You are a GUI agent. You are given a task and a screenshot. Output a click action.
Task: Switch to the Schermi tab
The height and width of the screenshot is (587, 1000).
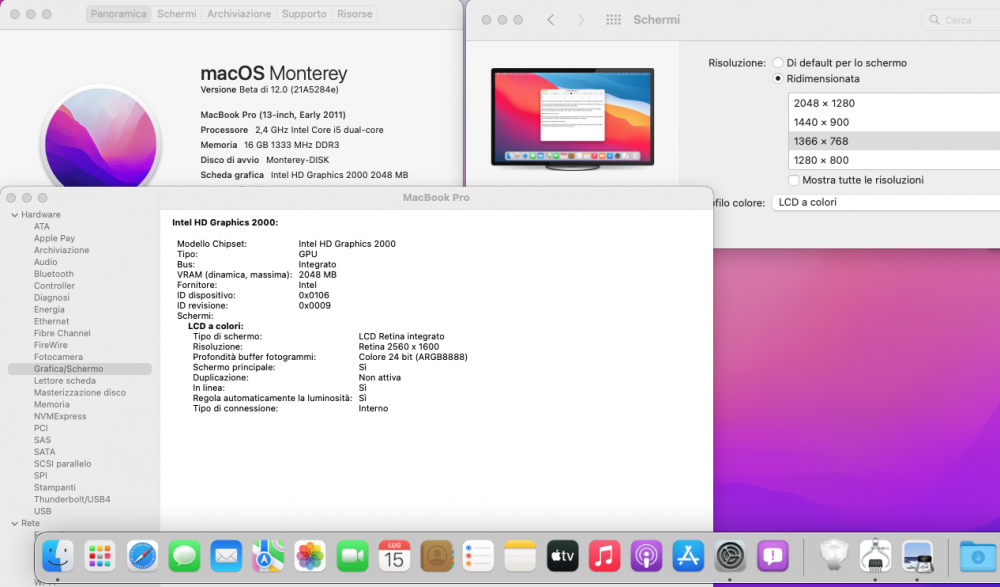(177, 13)
